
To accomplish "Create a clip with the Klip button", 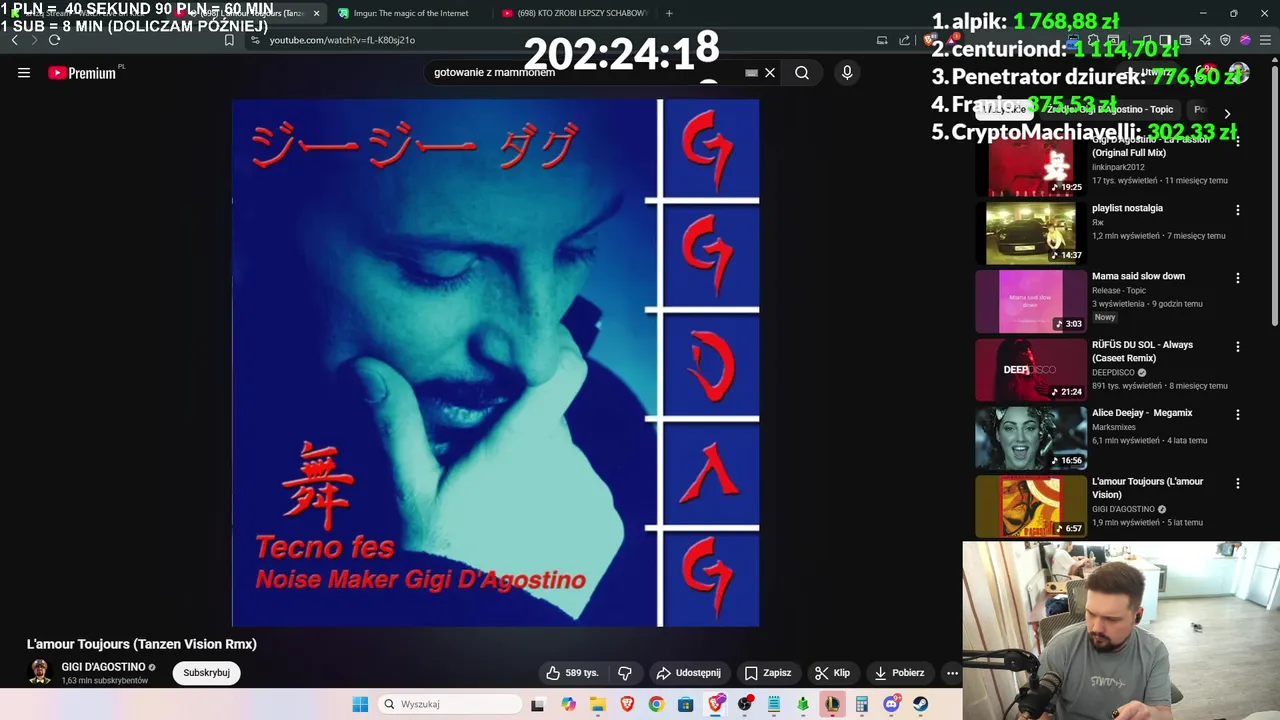I will [x=832, y=673].
